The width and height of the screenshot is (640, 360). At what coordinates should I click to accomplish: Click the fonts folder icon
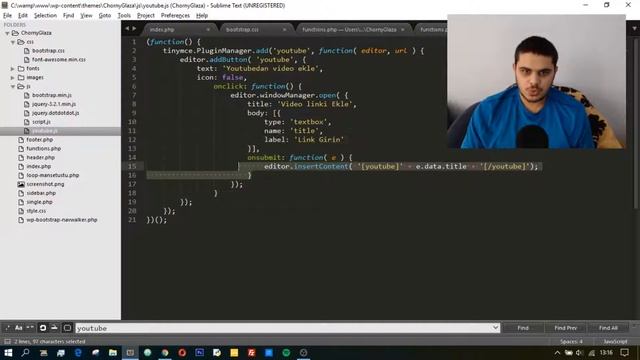pos(21,69)
